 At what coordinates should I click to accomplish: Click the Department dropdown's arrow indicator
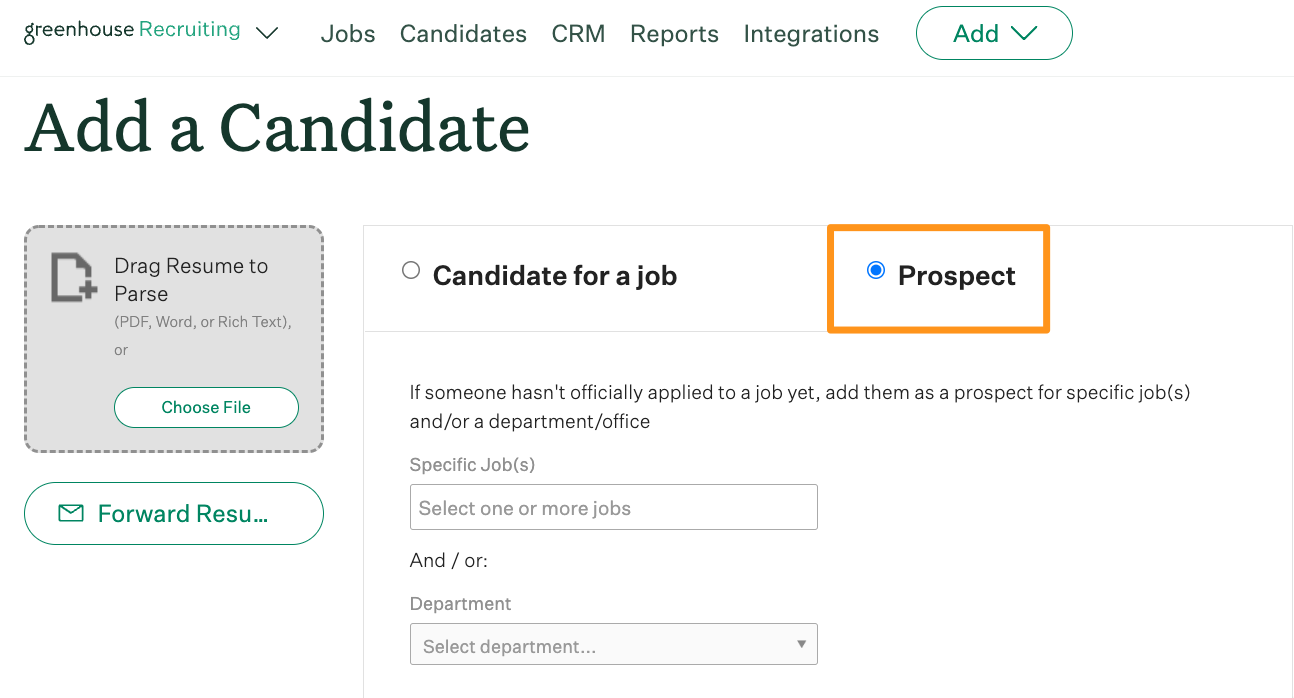pos(801,644)
